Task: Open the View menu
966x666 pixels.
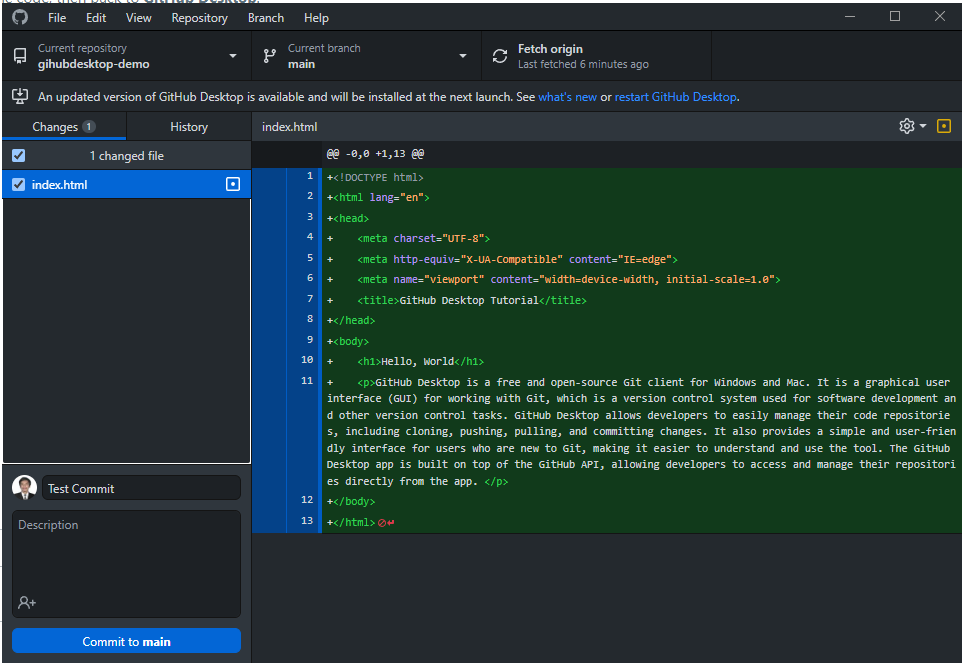Action: 139,18
